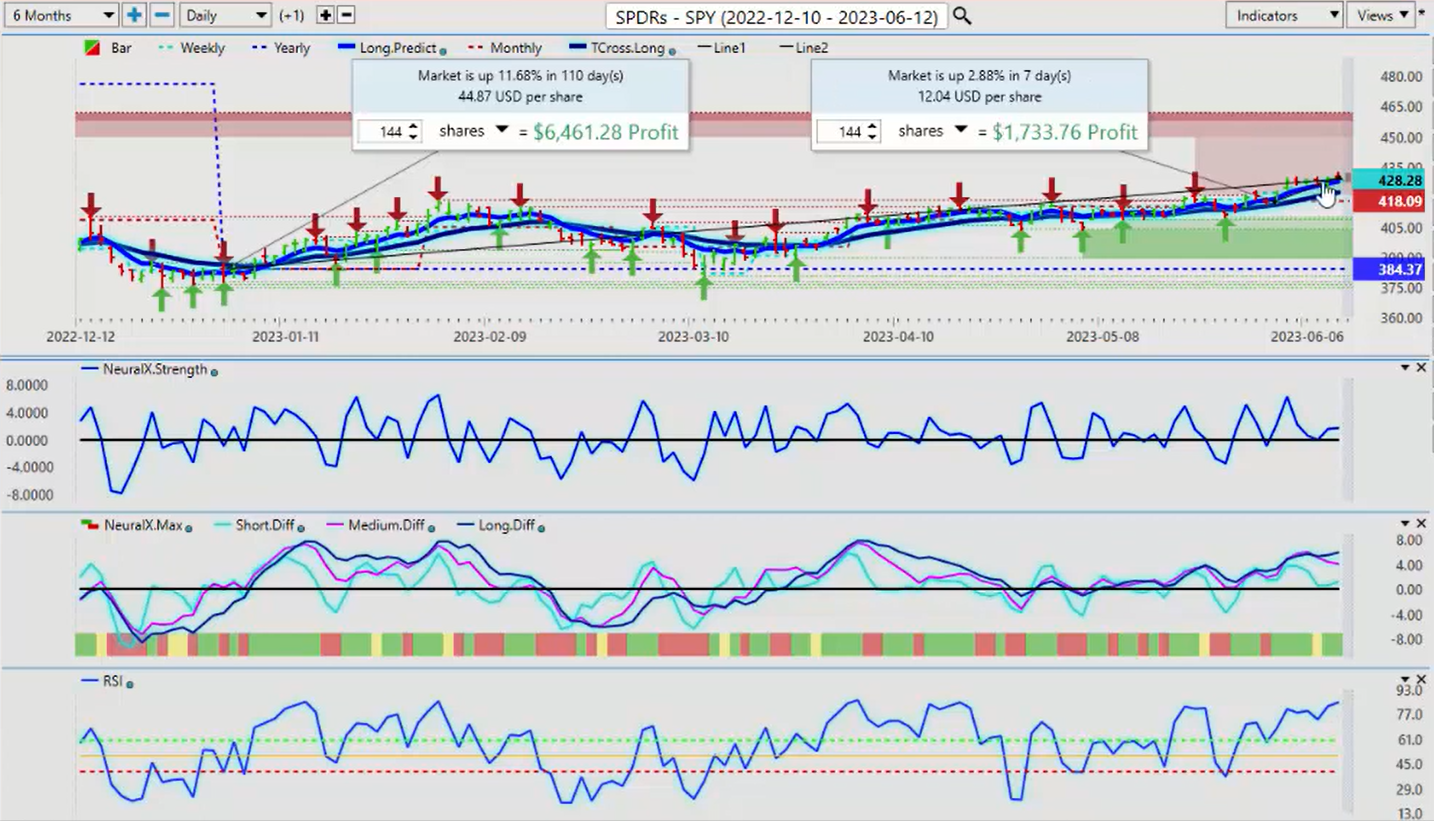Toggle the Weekly legend item
This screenshot has height=821, width=1434.
pyautogui.click(x=192, y=48)
